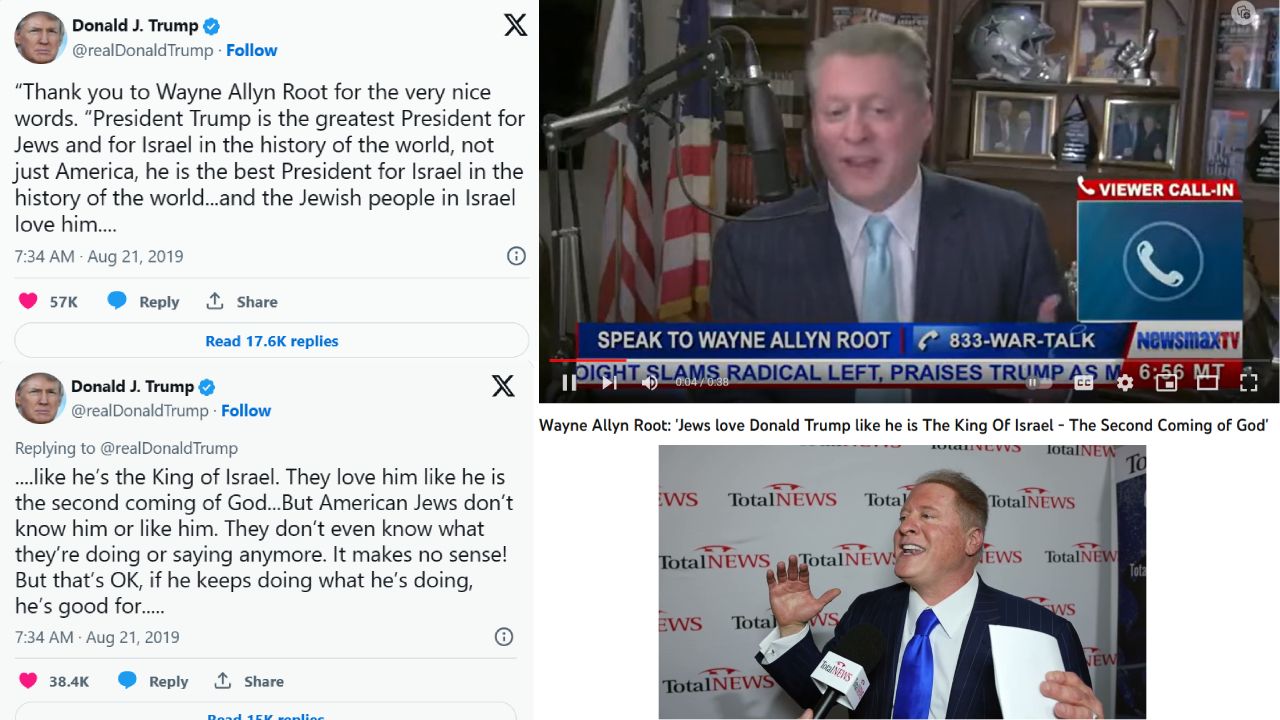
Task: Enable theater mode view
Action: point(1208,381)
